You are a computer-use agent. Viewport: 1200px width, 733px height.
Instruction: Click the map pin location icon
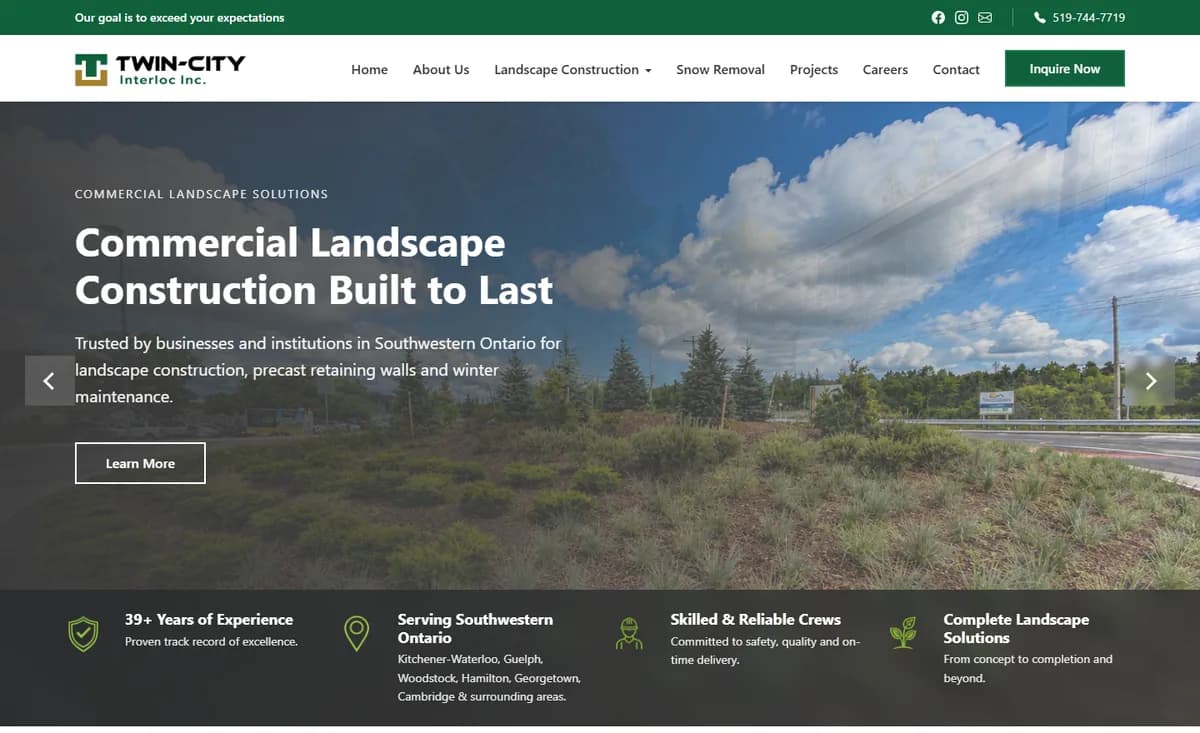pyautogui.click(x=356, y=634)
